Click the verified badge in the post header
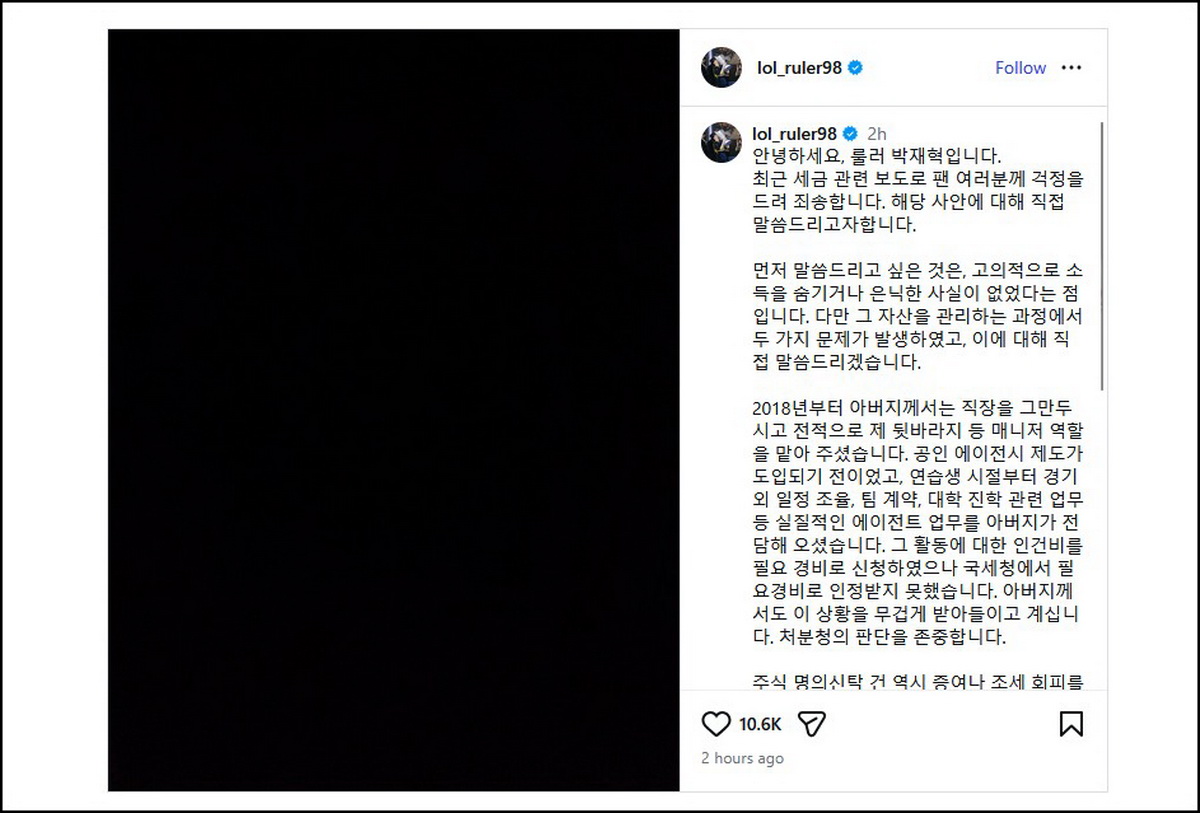 856,68
